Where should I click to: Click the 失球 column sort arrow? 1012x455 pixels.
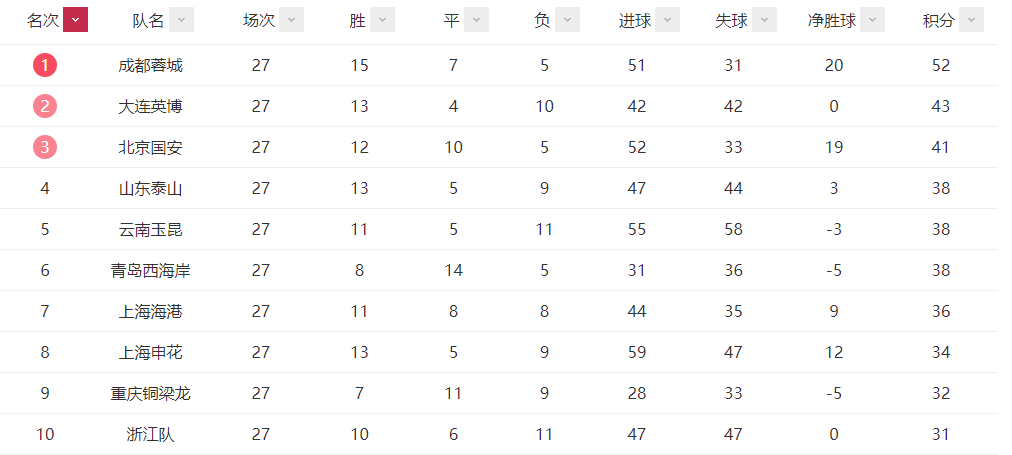[765, 20]
